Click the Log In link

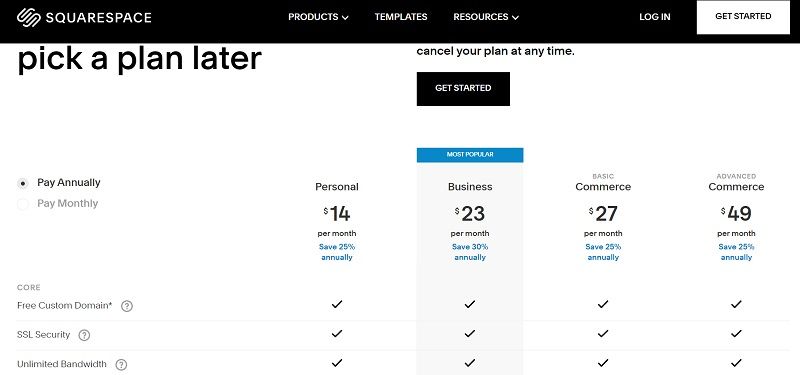(x=655, y=17)
